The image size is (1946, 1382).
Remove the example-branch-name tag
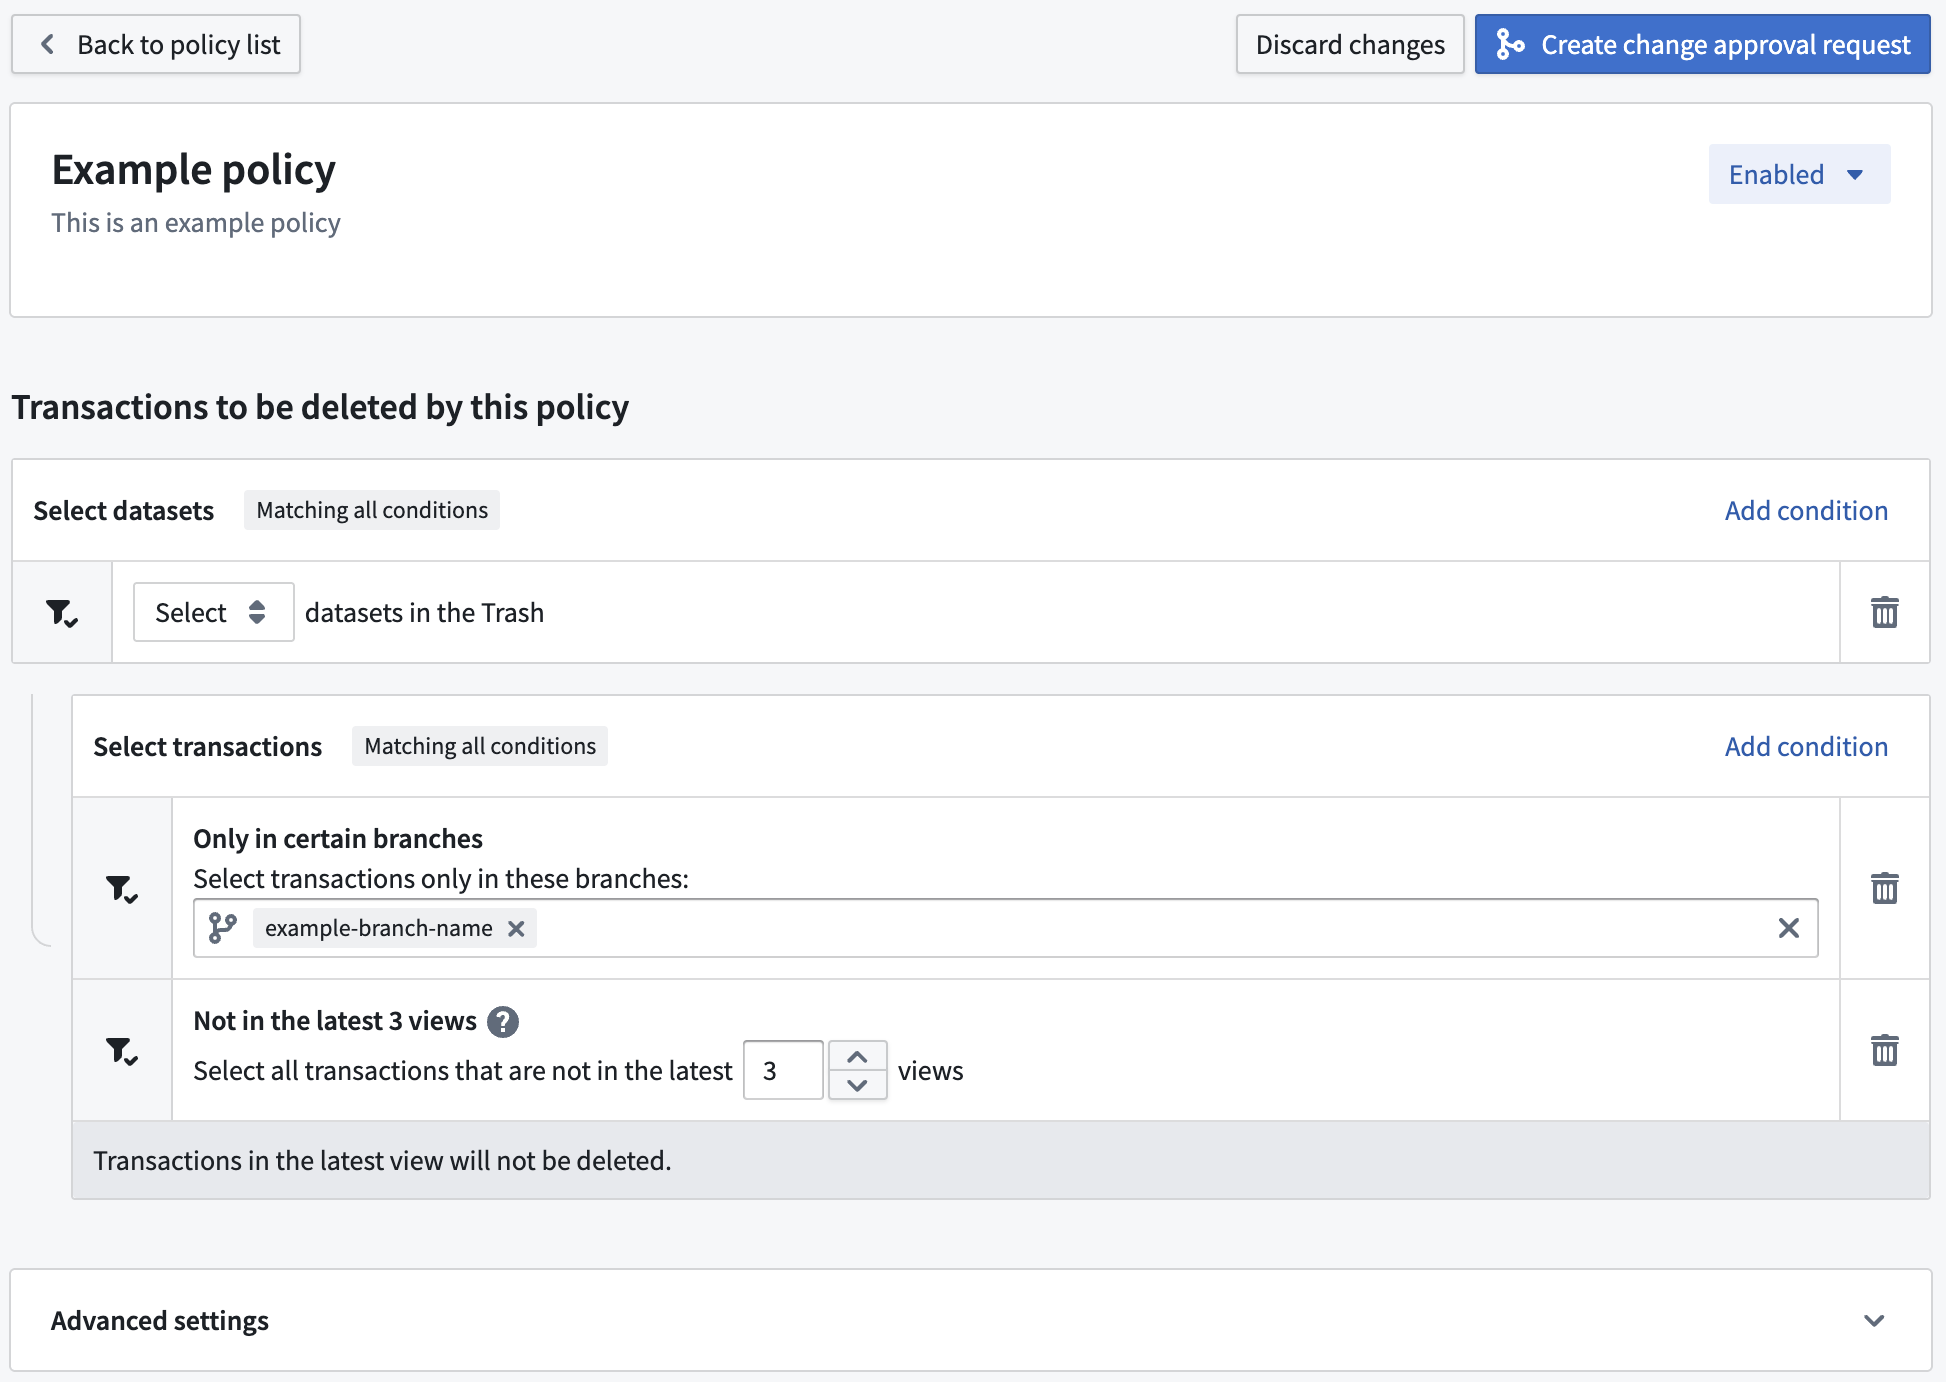(x=516, y=928)
